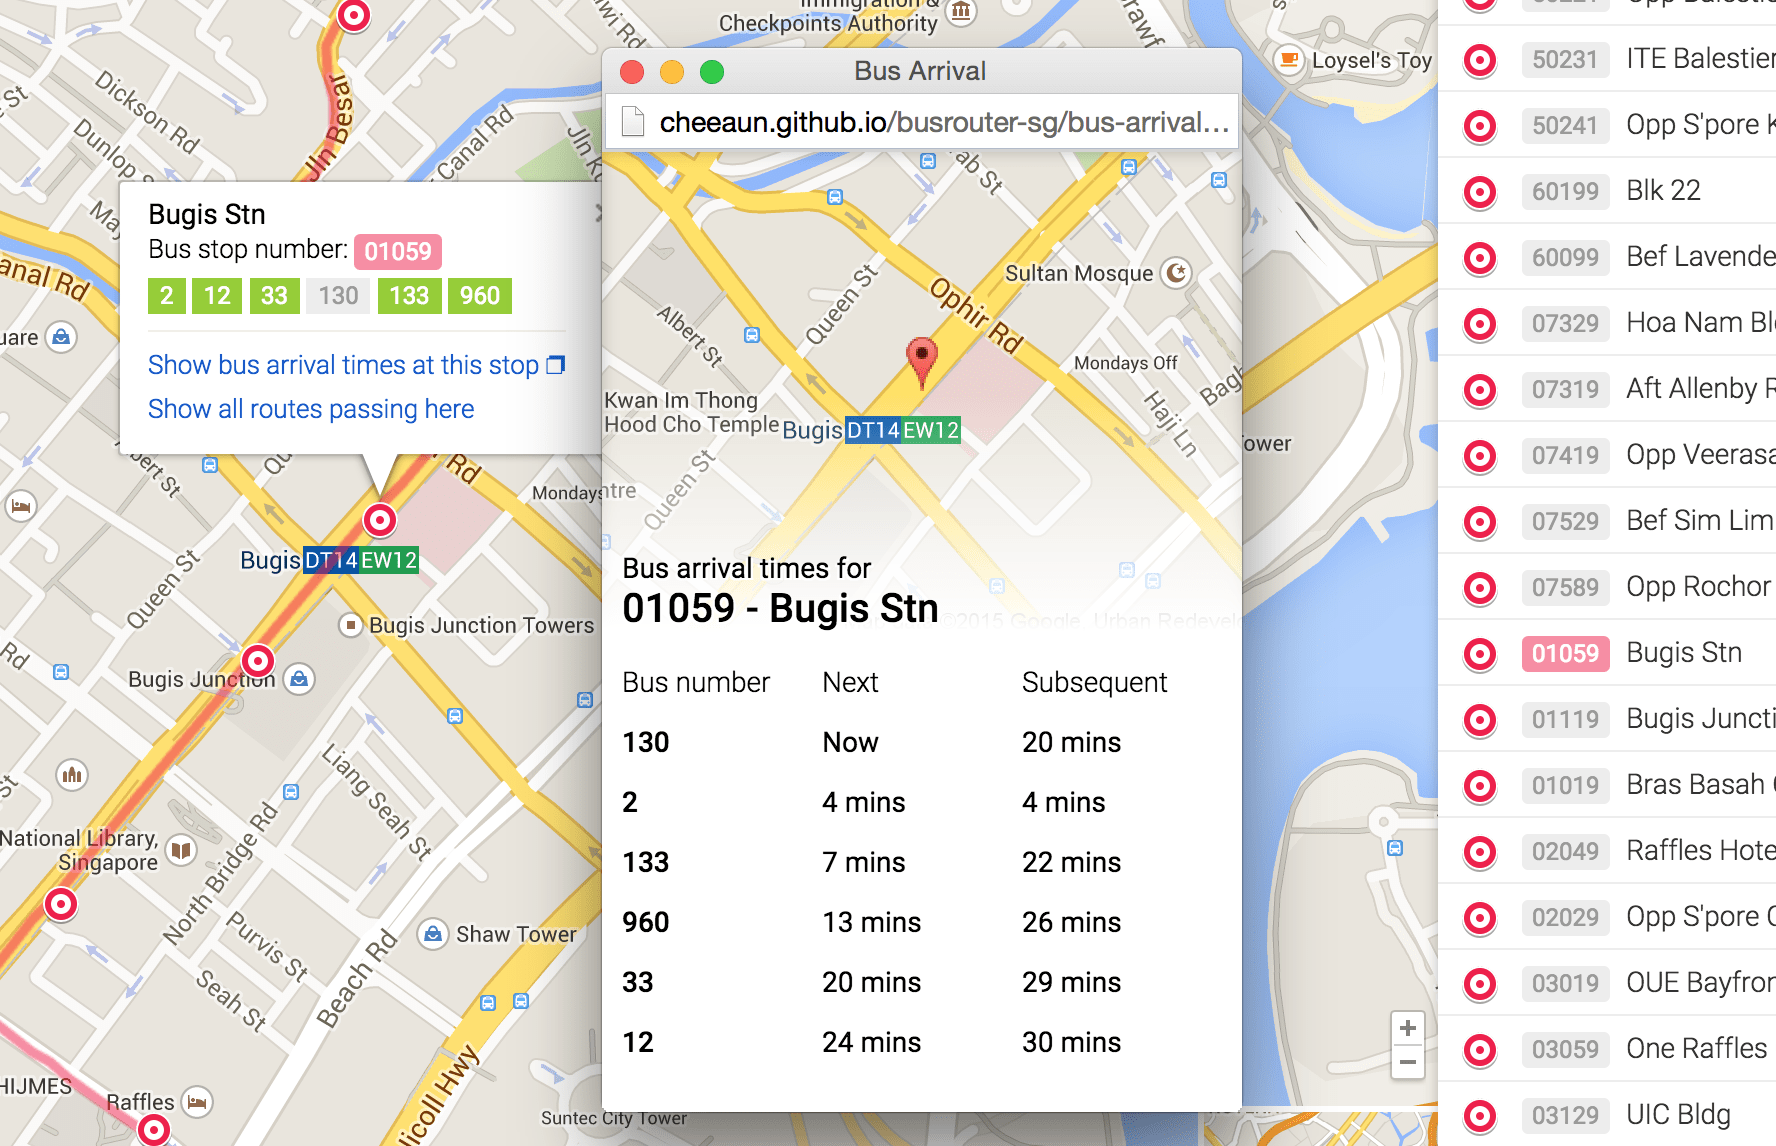This screenshot has width=1776, height=1146.
Task: Click 'Show all routes passing here' link
Action: tap(311, 409)
